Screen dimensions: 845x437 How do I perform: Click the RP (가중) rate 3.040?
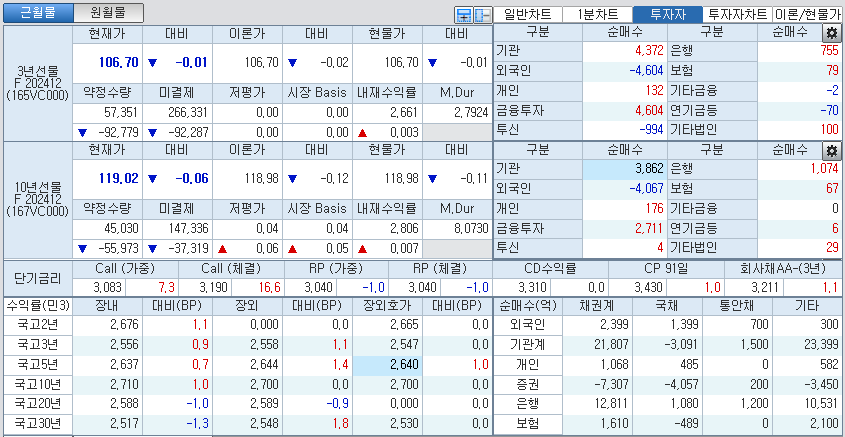pos(318,286)
